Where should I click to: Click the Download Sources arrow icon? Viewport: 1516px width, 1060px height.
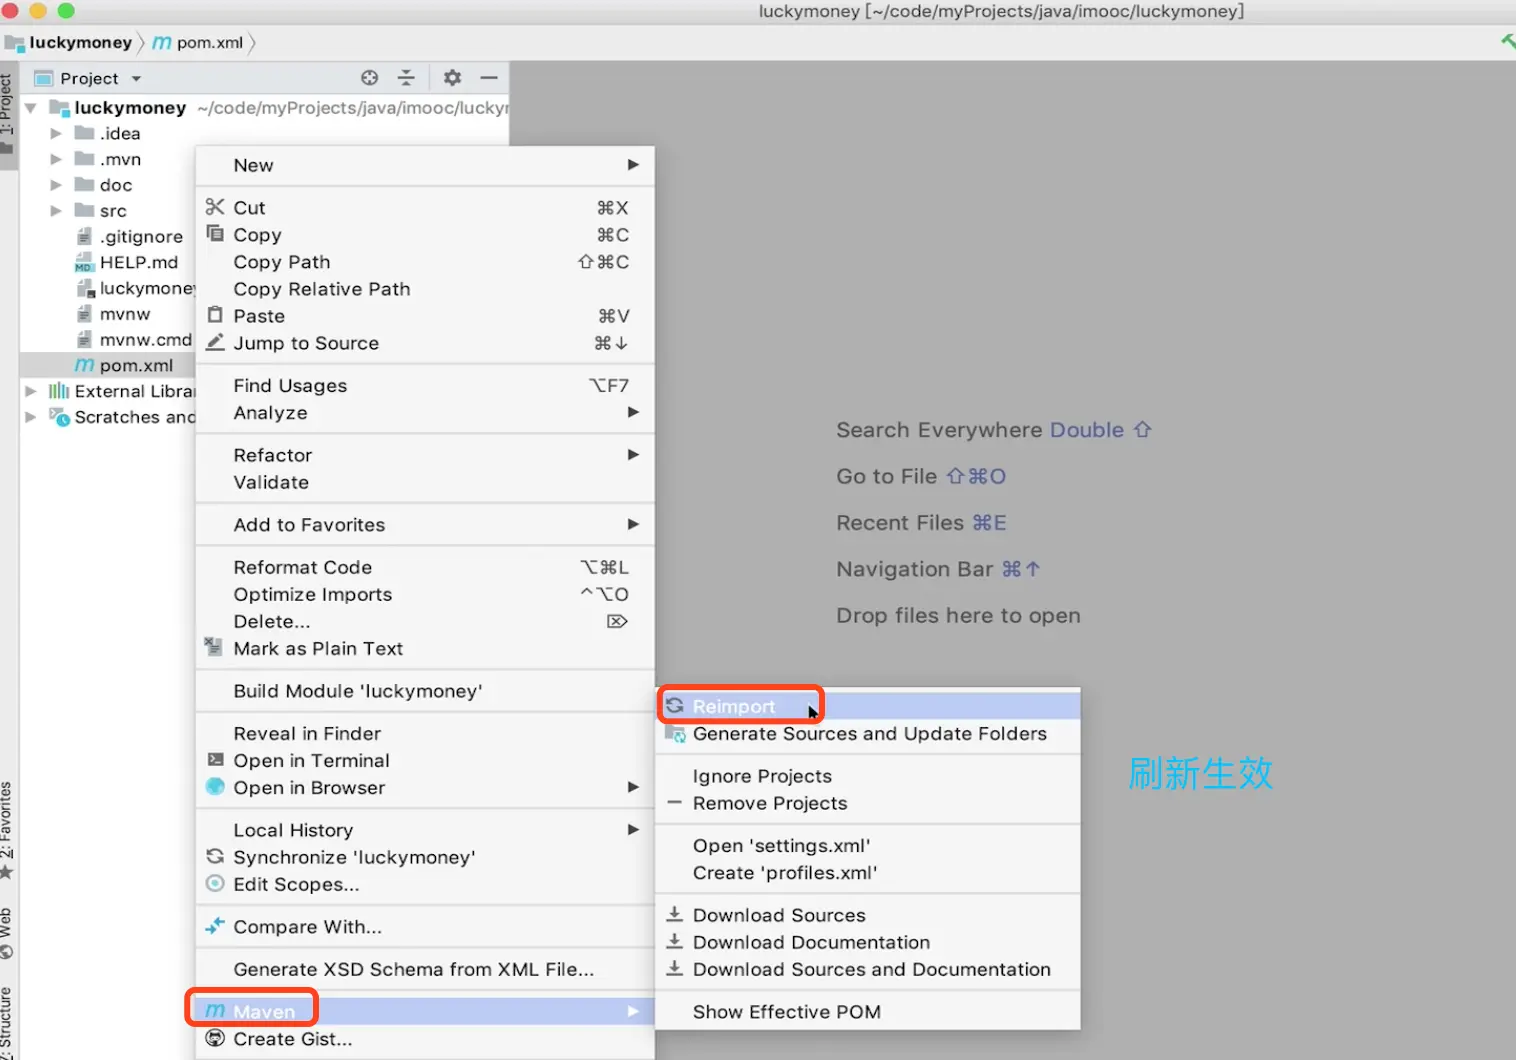[675, 914]
